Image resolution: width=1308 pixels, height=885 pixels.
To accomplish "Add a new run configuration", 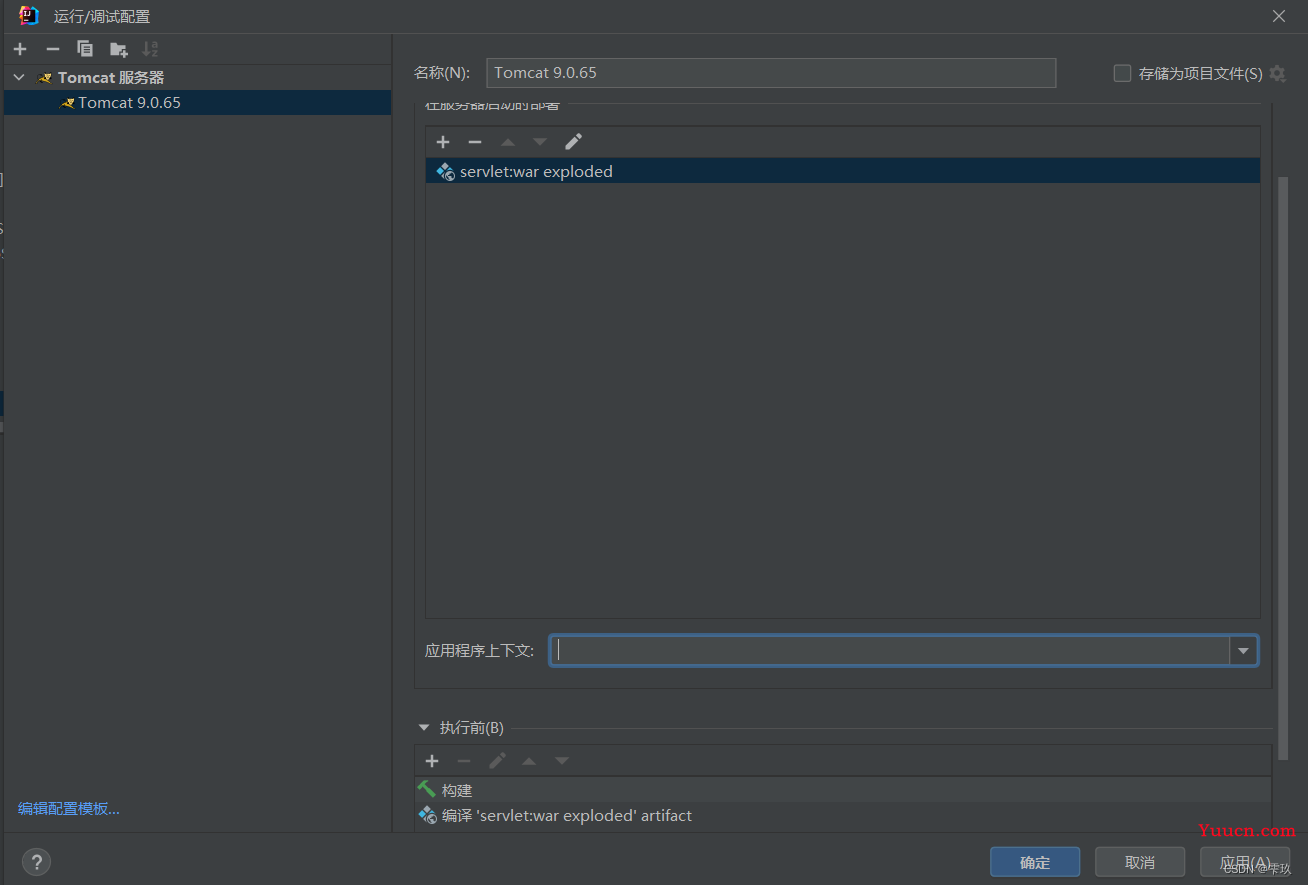I will point(20,49).
